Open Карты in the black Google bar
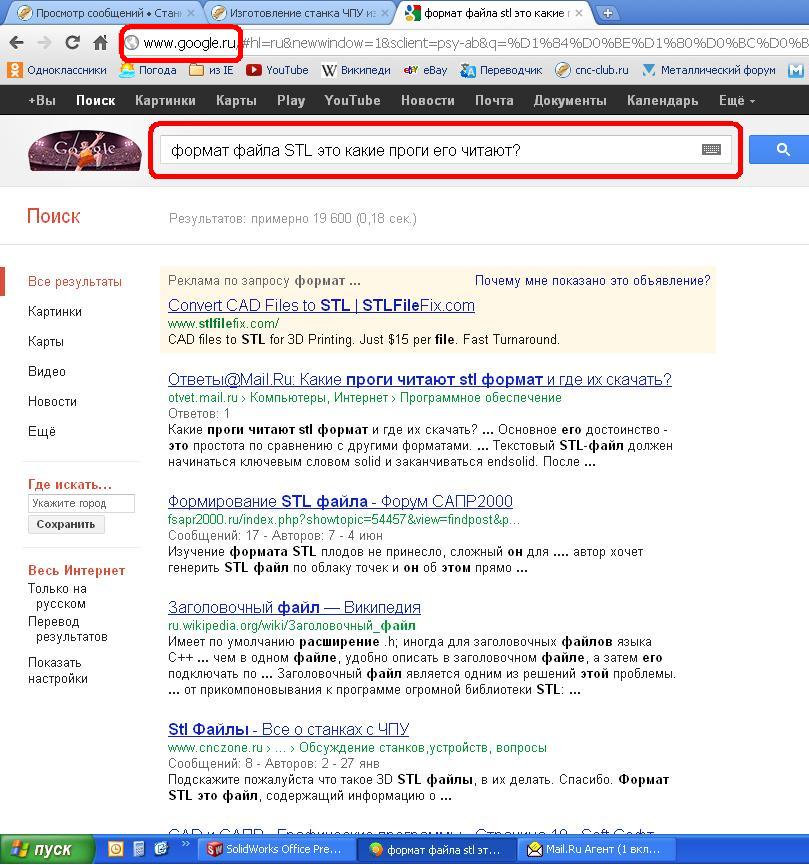The image size is (809, 865). [236, 100]
